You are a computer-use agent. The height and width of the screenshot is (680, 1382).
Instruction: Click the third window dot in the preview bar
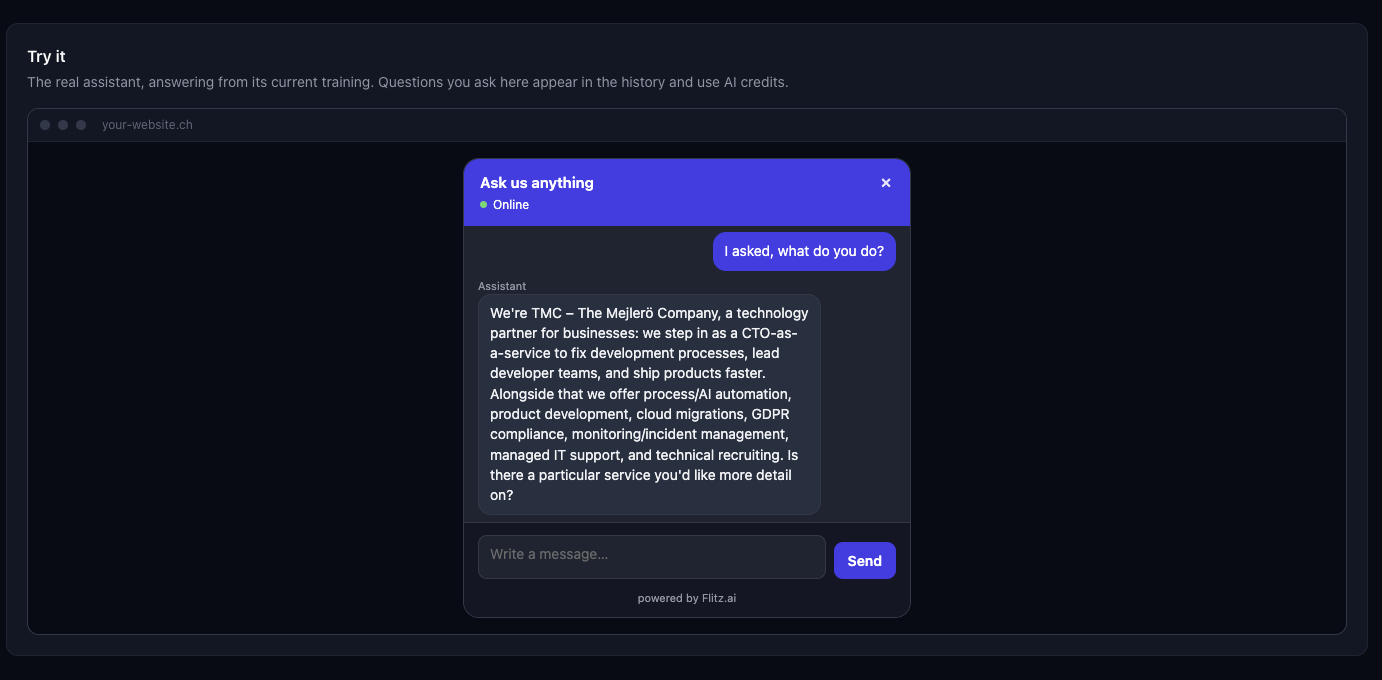click(x=81, y=125)
